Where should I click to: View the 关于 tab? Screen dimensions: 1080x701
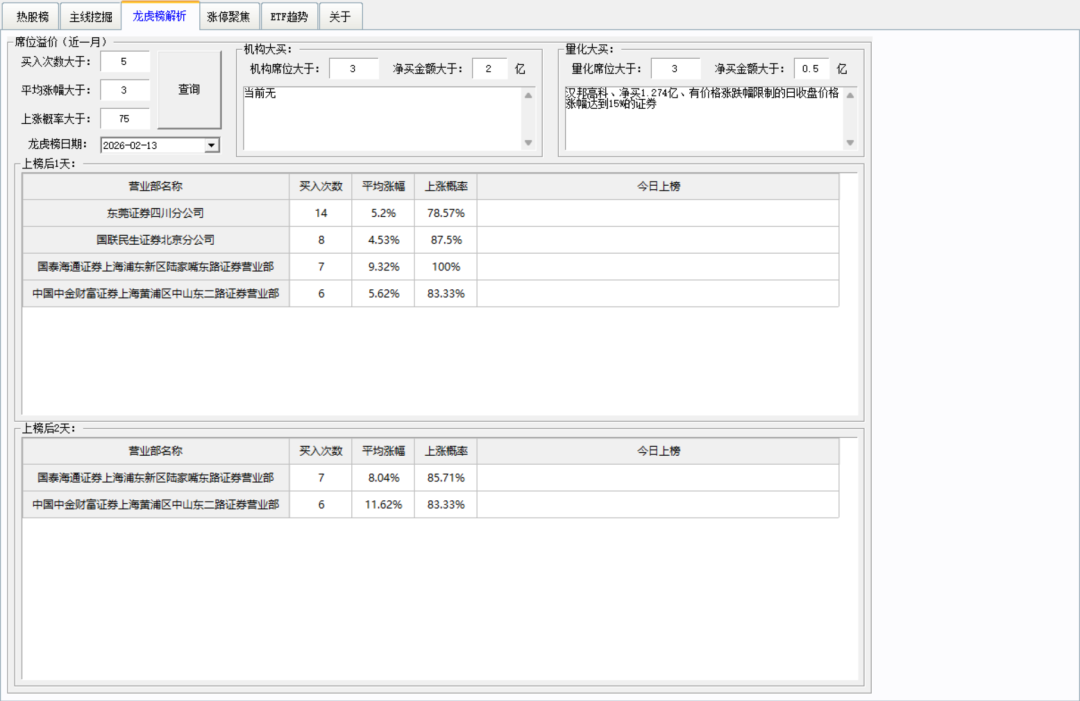(340, 15)
